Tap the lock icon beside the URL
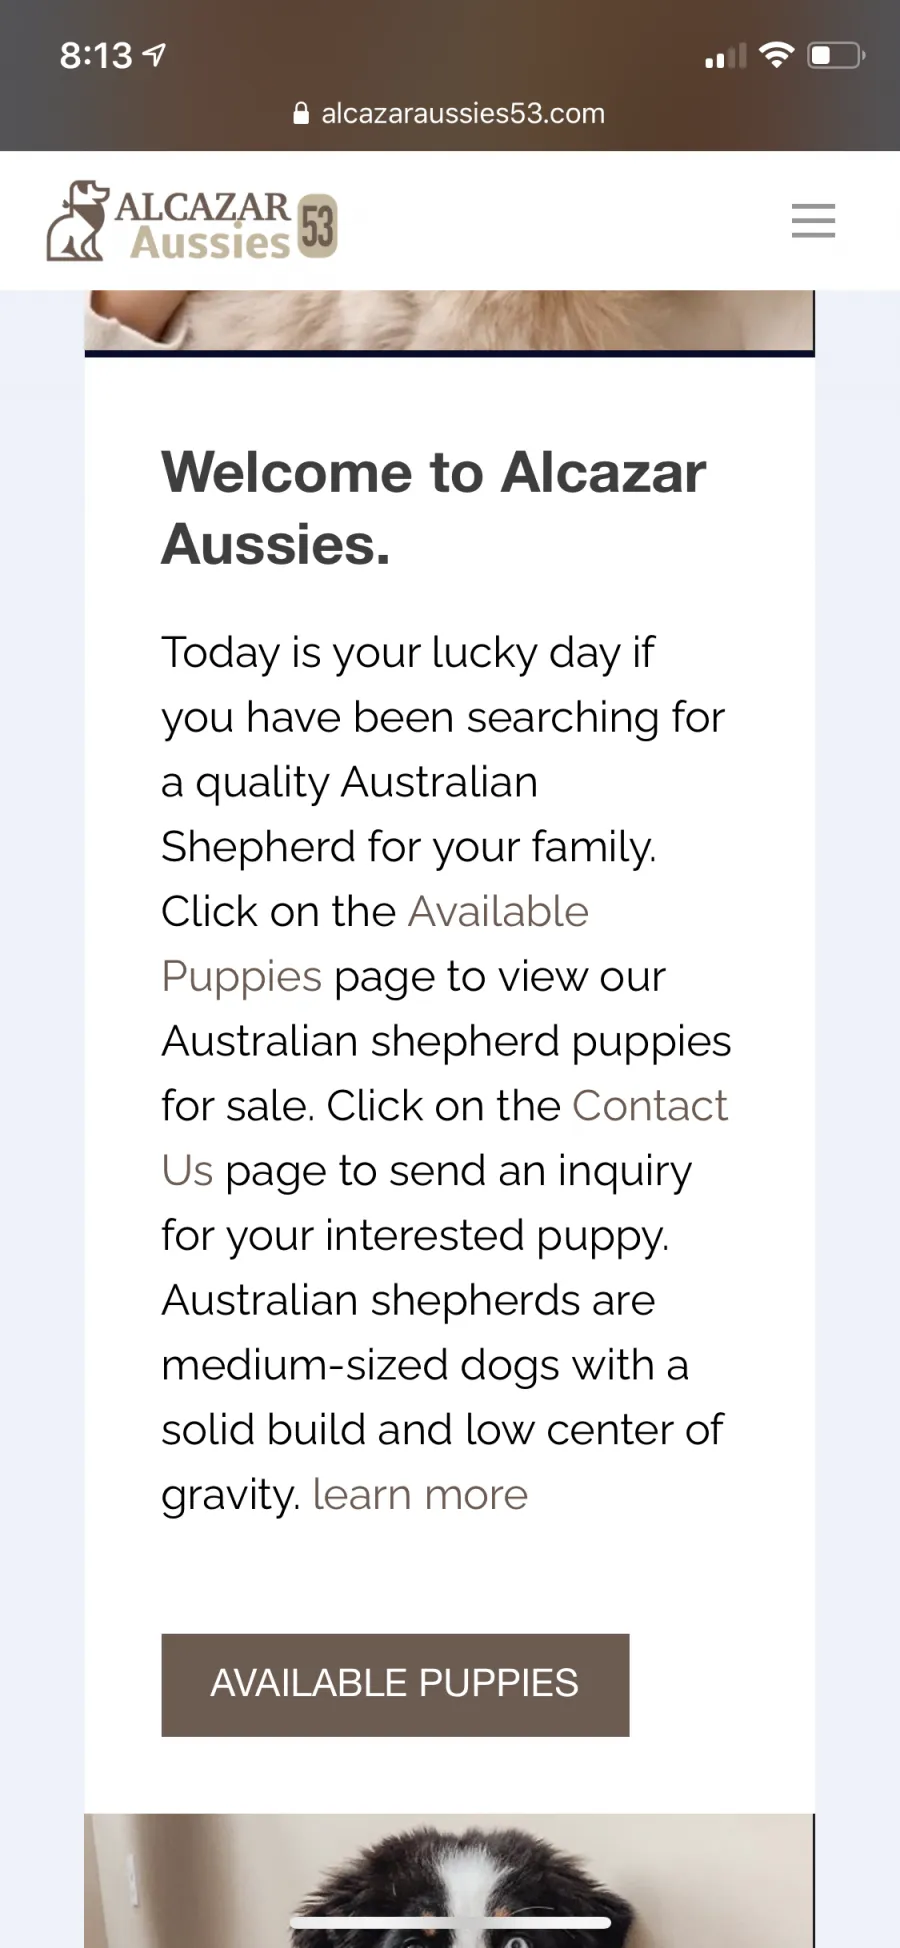 pos(301,113)
